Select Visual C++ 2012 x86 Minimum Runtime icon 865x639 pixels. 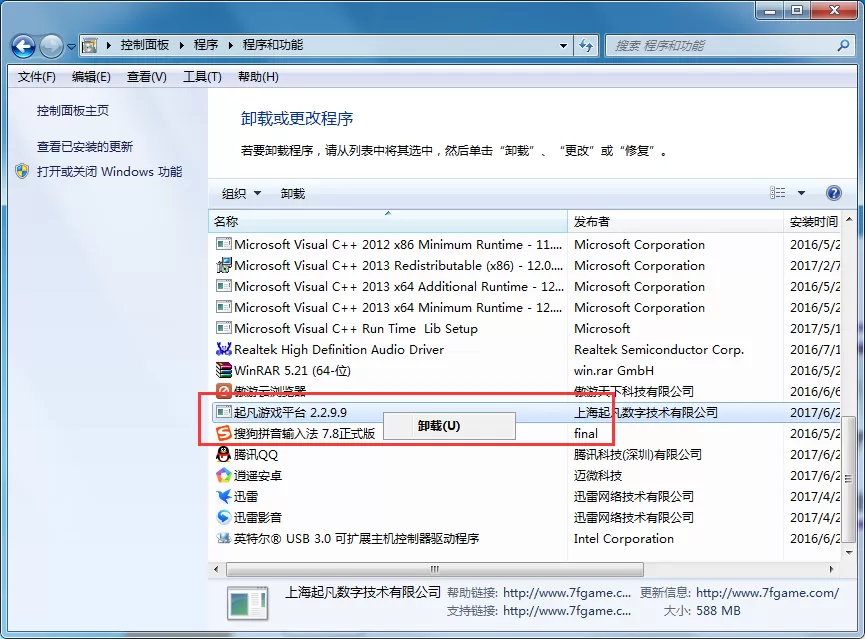pyautogui.click(x=223, y=244)
